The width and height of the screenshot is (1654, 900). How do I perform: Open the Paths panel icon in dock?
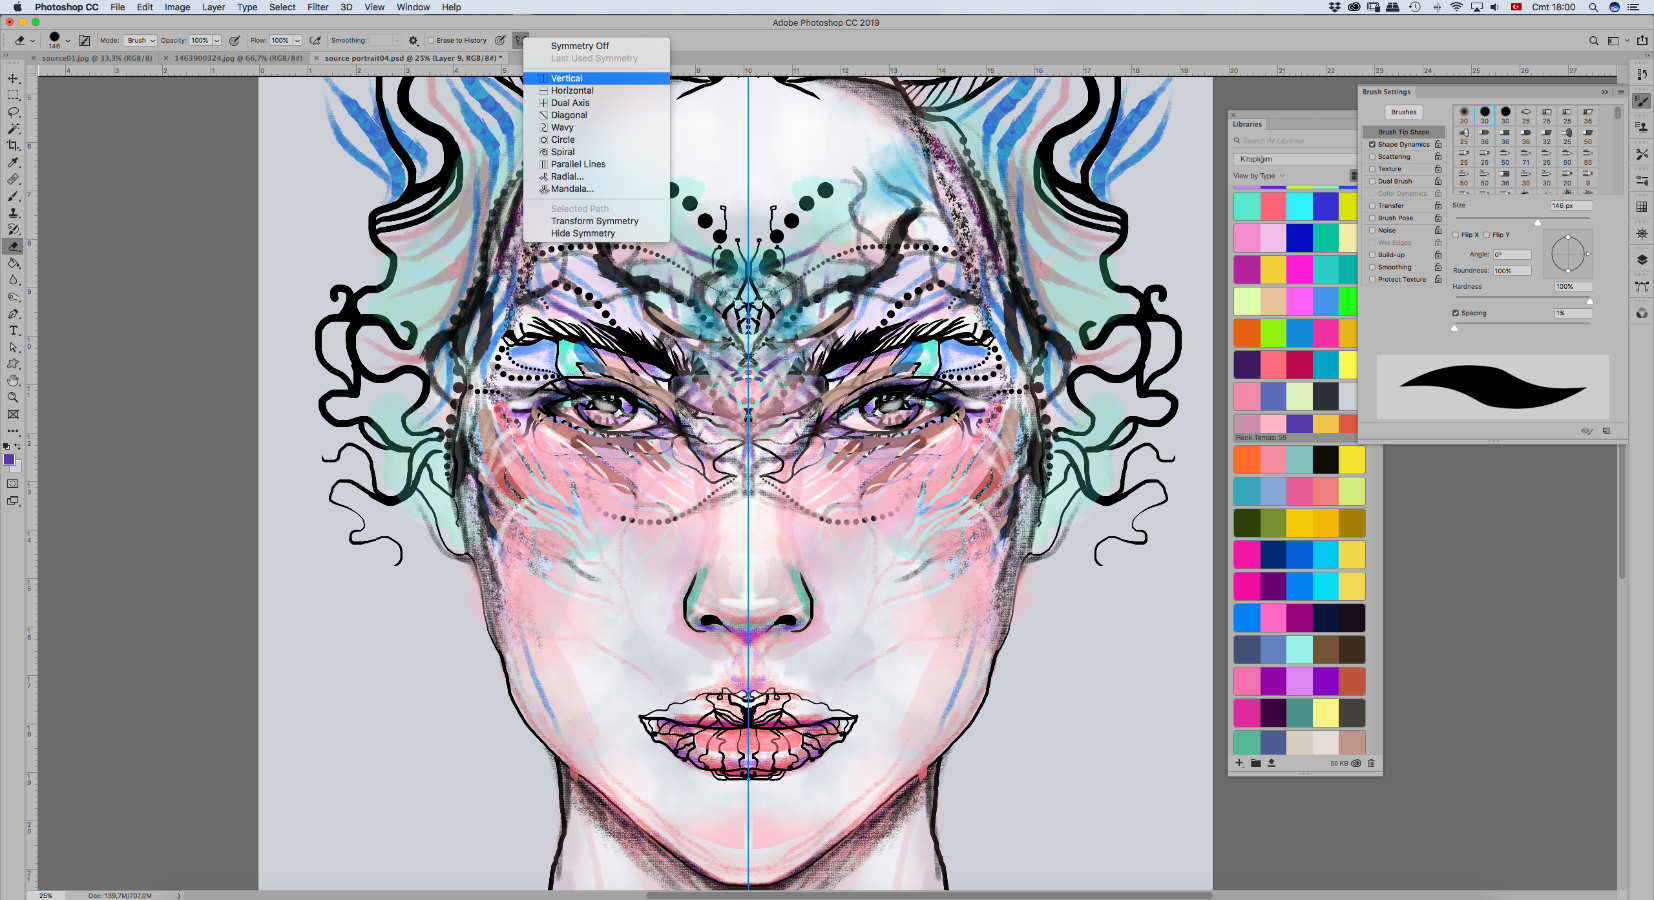click(1642, 286)
